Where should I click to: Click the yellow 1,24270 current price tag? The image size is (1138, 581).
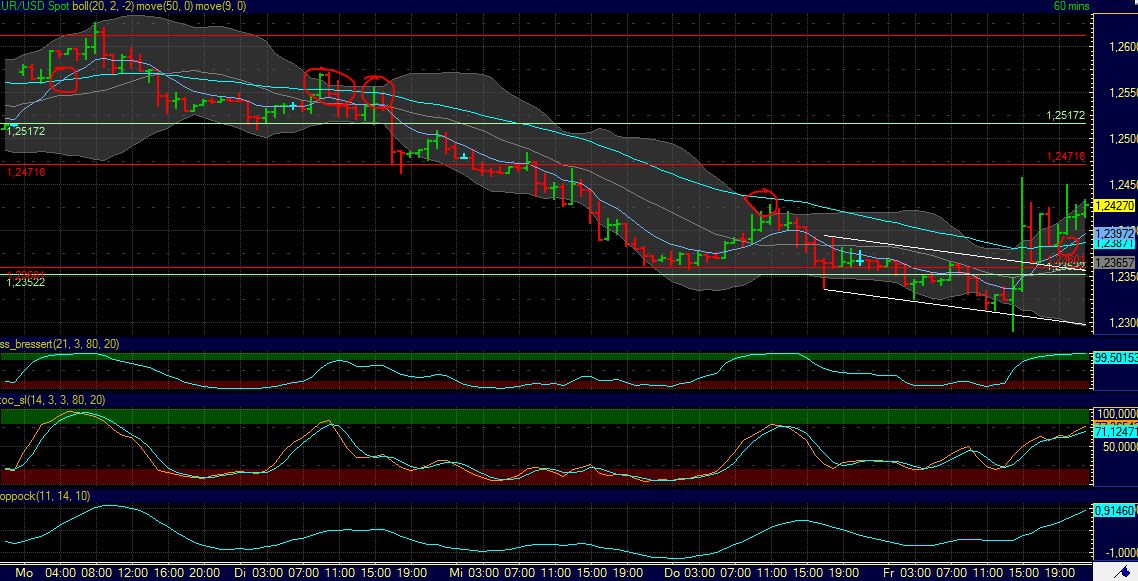click(x=1115, y=206)
